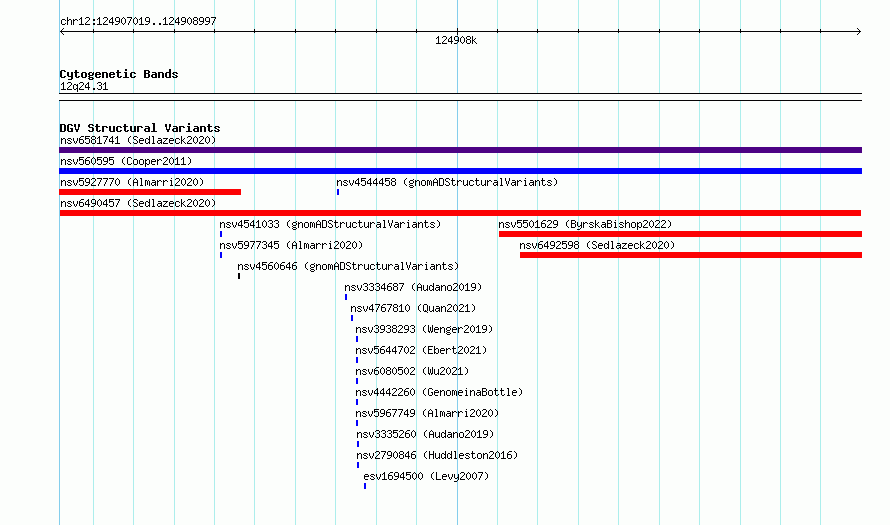Click the nsv4767810 (Quan2021) label
890x525 pixels.
pos(413,308)
